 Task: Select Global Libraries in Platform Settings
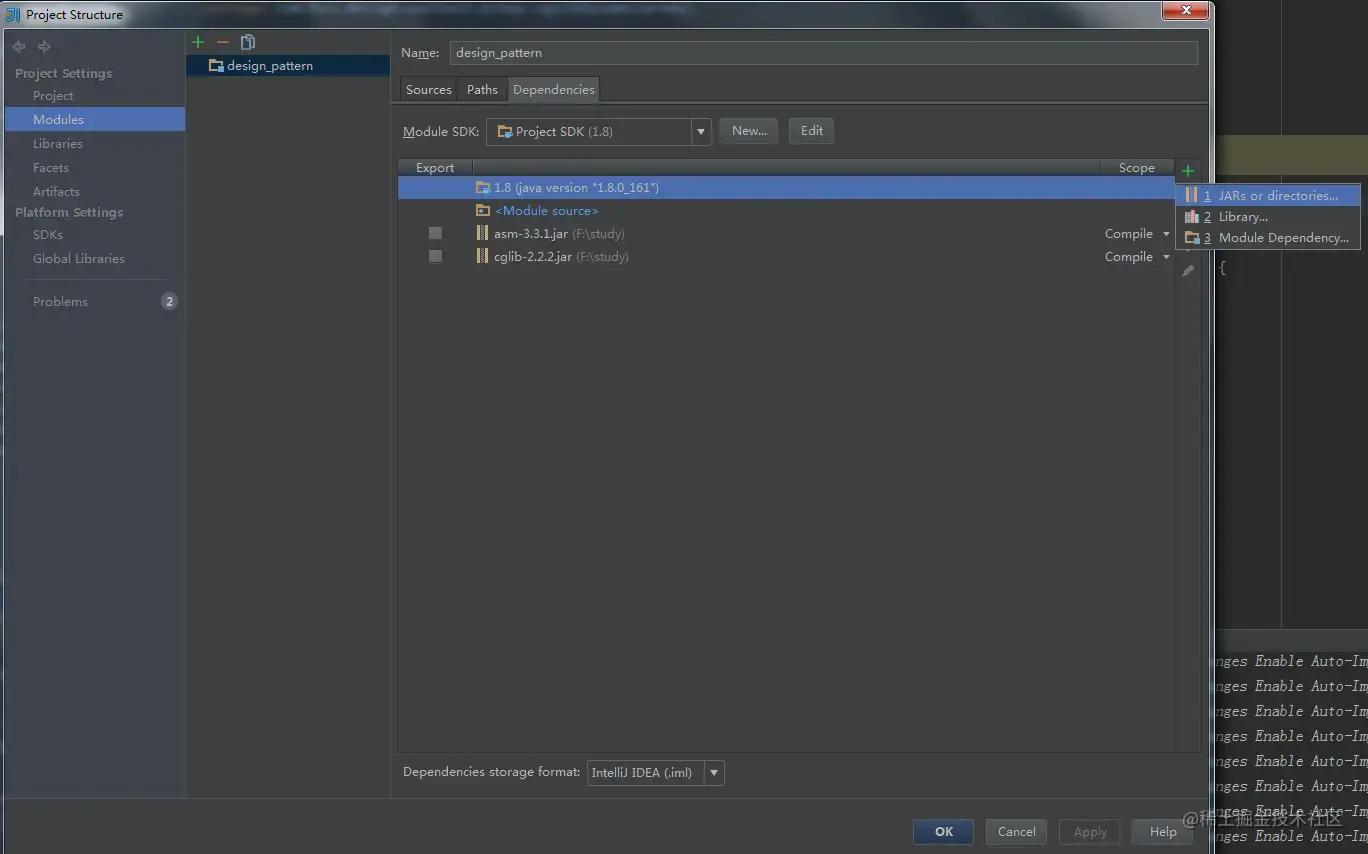[95, 258]
